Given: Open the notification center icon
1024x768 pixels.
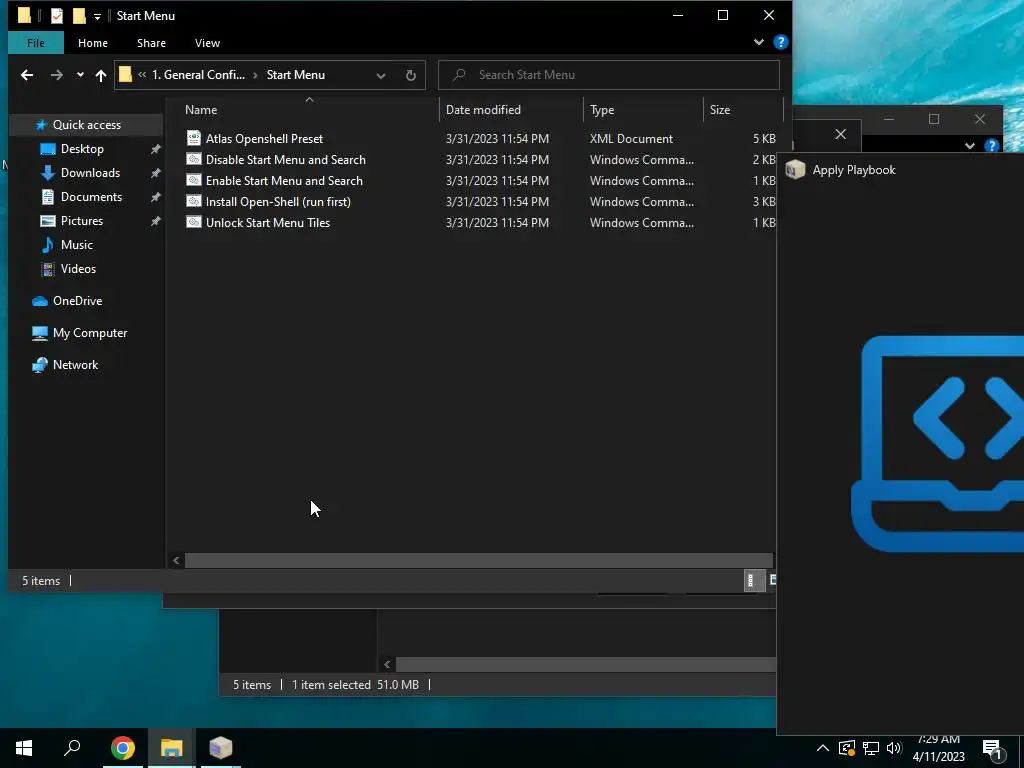Looking at the screenshot, I should tap(993, 750).
